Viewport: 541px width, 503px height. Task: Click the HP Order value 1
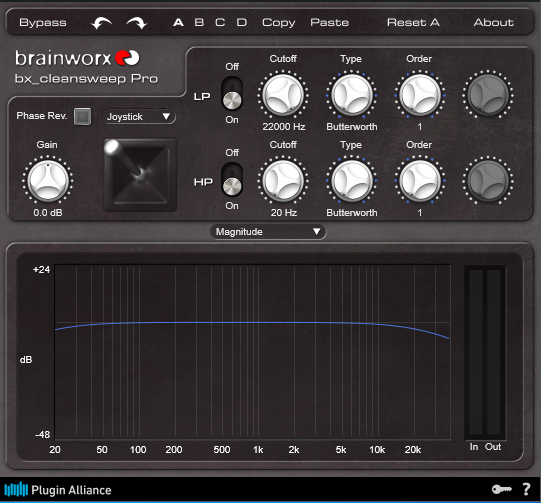click(x=420, y=213)
